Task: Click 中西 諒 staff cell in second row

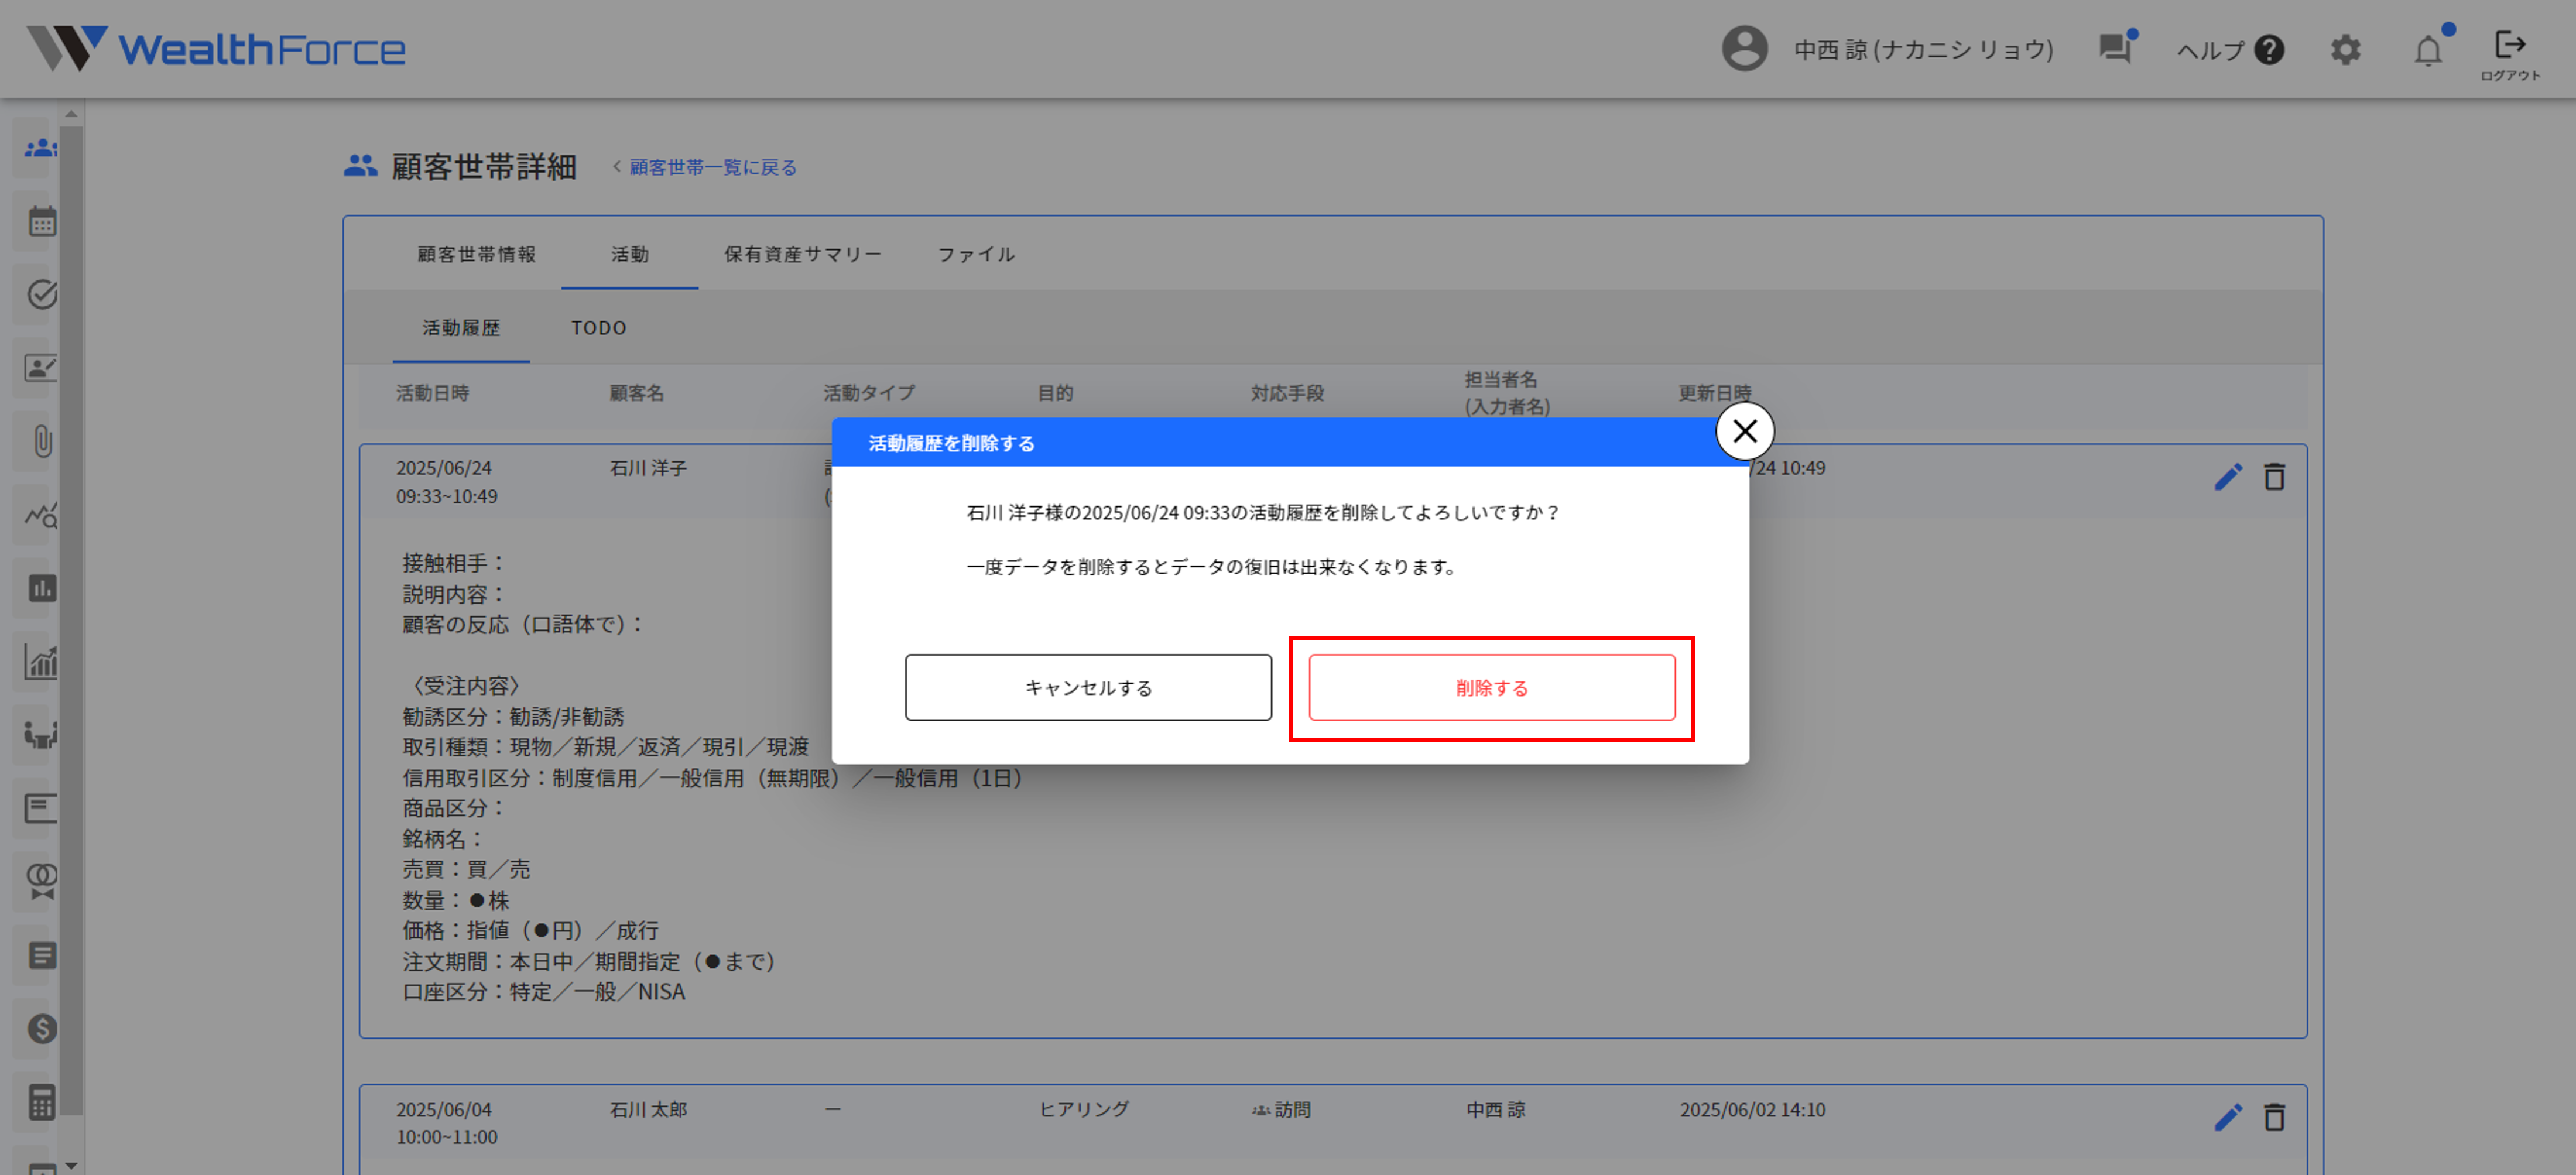Action: coord(1495,1109)
